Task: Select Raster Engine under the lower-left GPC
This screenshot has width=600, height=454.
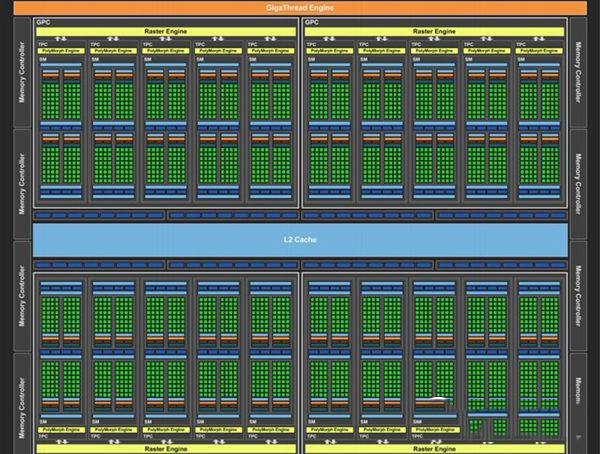Action: (166, 449)
